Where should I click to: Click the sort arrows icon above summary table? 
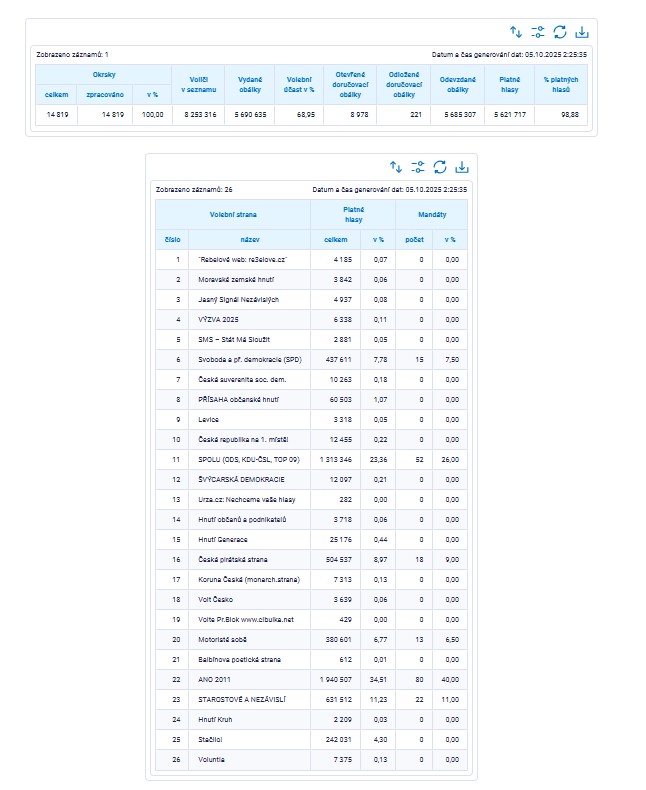point(516,32)
